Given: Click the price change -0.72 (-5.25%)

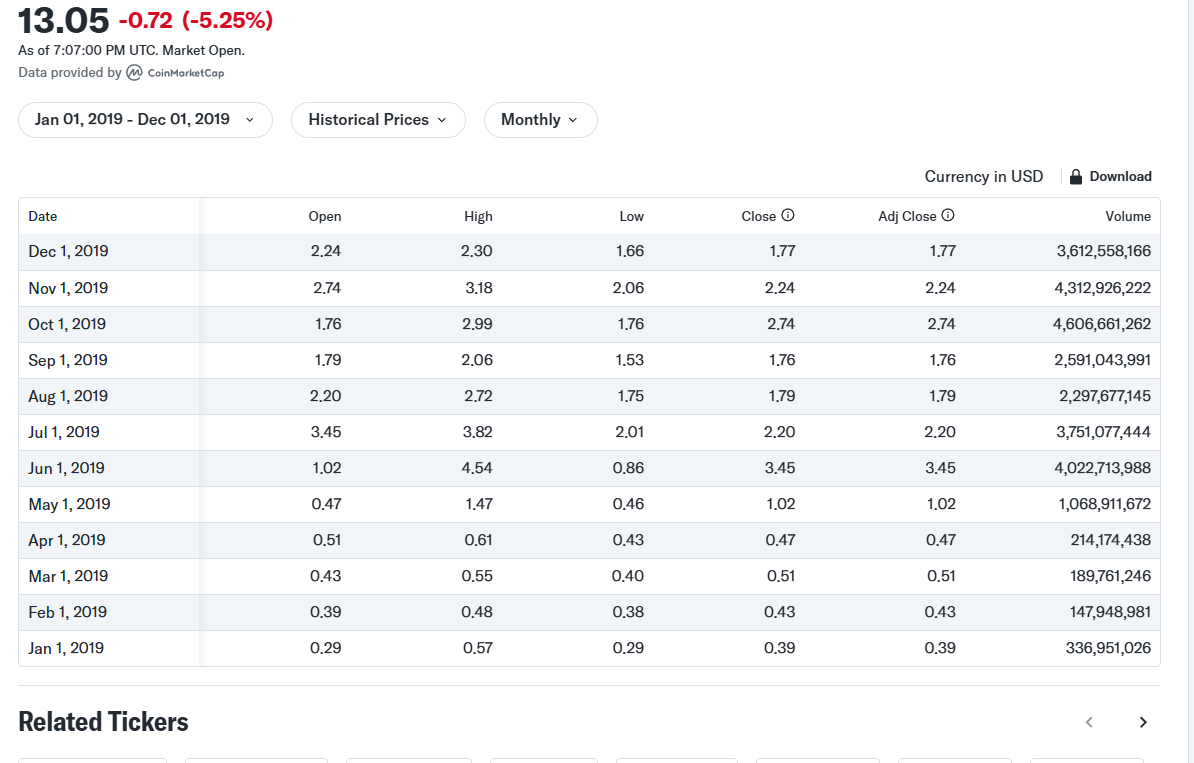Looking at the screenshot, I should coord(196,21).
